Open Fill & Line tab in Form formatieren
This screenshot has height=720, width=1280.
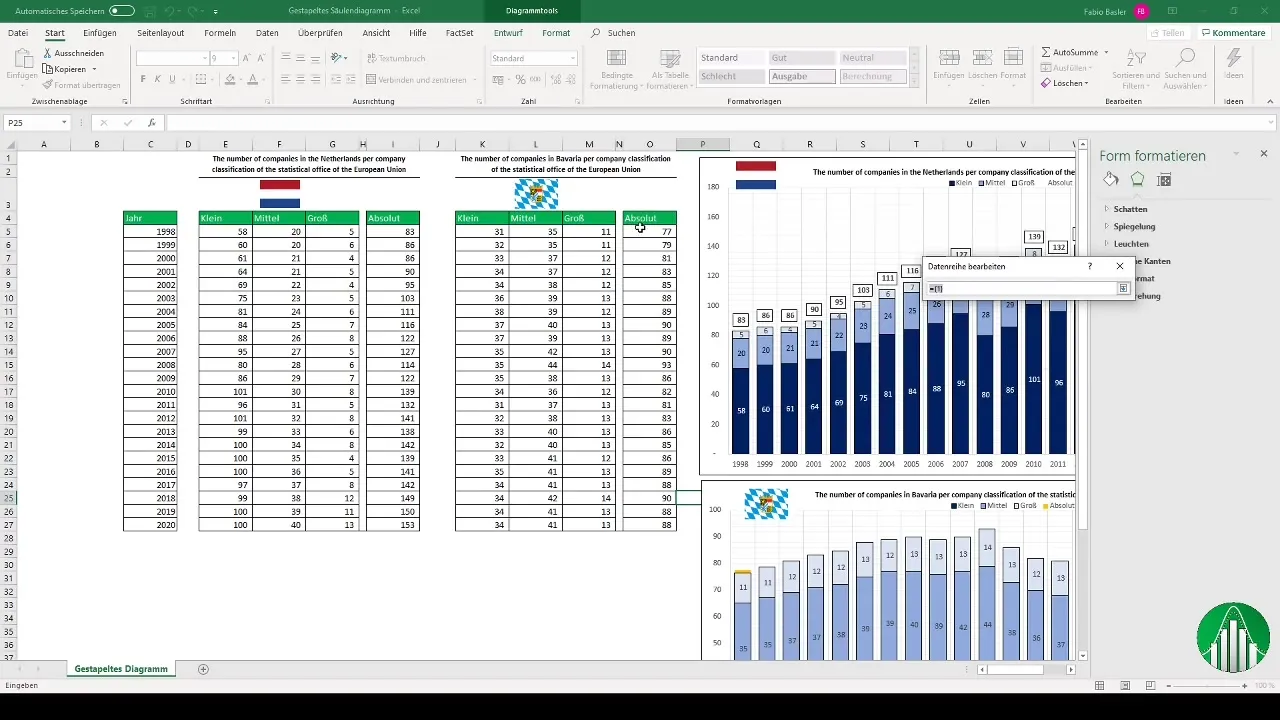[x=1111, y=180]
